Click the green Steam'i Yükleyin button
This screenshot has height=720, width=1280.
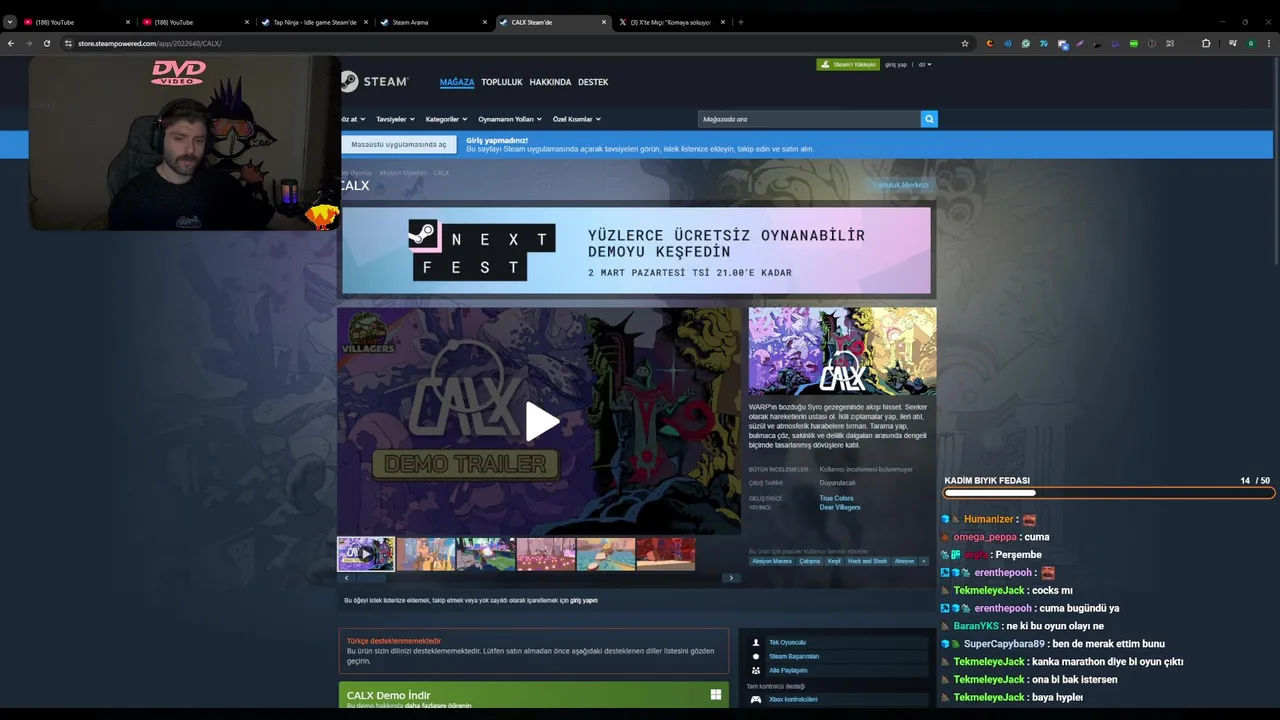coord(848,64)
